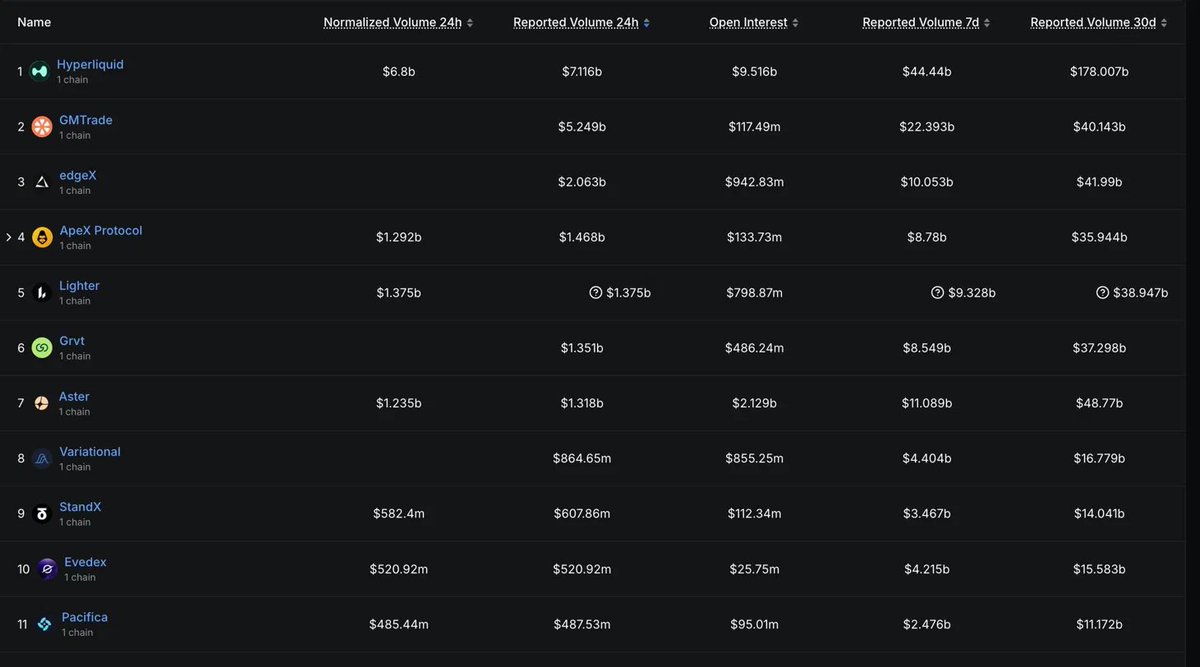Select Evedex's $25.75m open interest cell
The height and width of the screenshot is (667, 1200).
pyautogui.click(x=755, y=570)
